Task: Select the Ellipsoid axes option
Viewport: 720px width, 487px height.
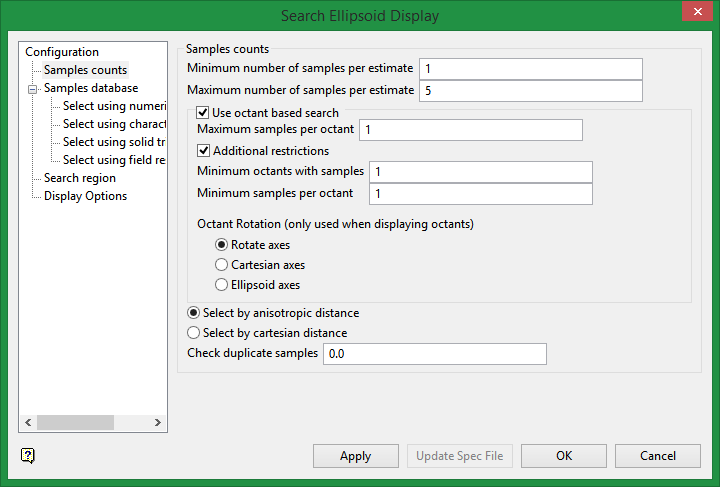Action: (222, 285)
